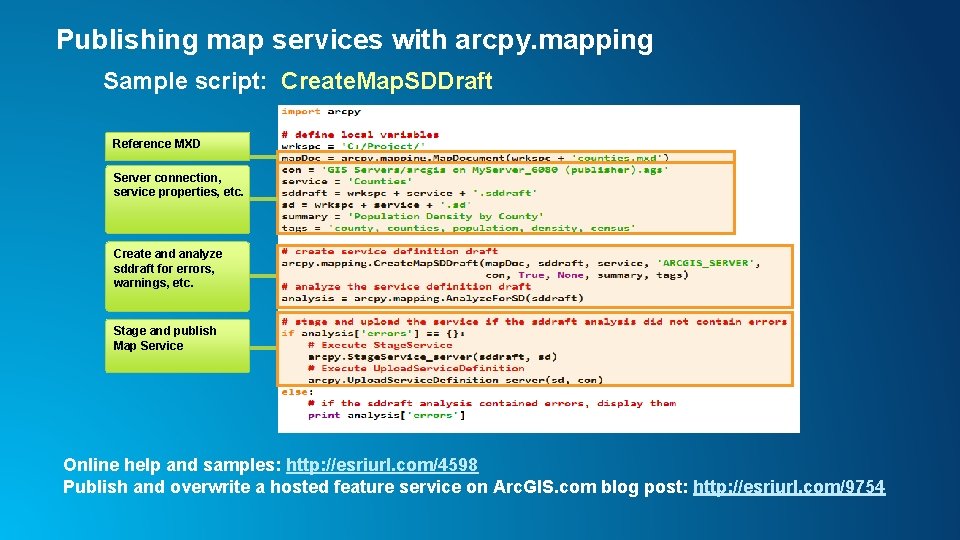Click the 'else:' code line

[298, 391]
